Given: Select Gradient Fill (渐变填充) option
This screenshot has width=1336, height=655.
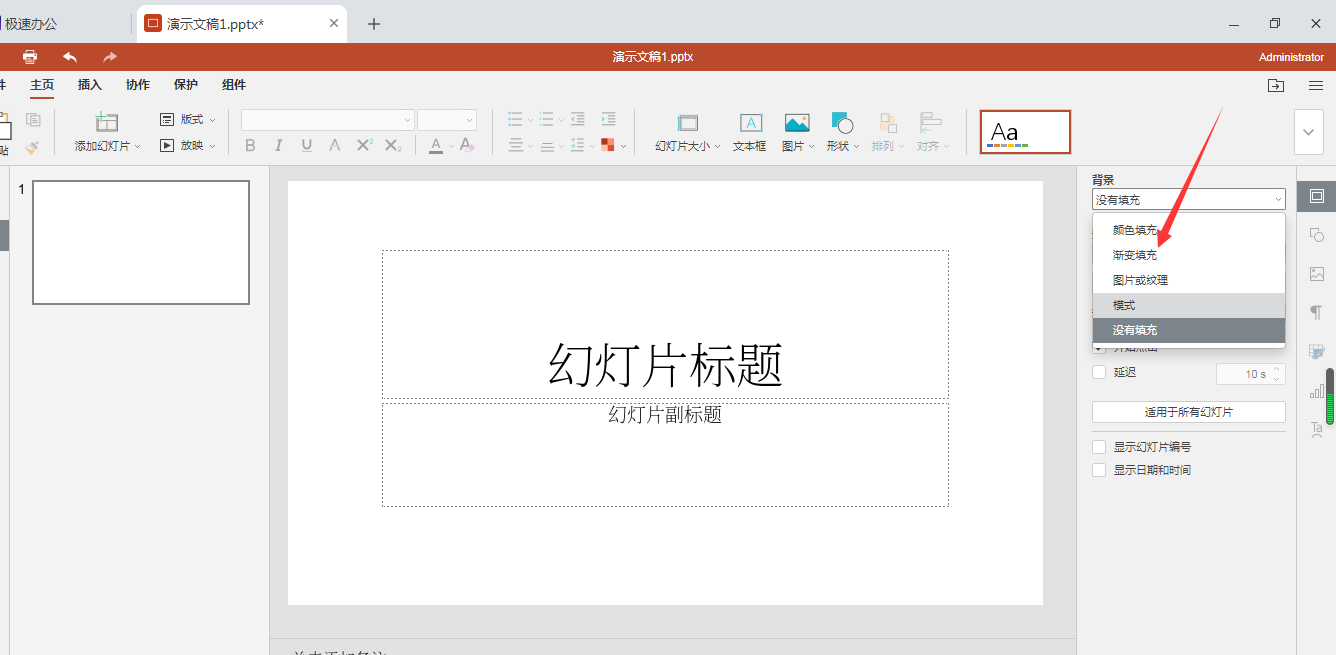Looking at the screenshot, I should (1188, 255).
